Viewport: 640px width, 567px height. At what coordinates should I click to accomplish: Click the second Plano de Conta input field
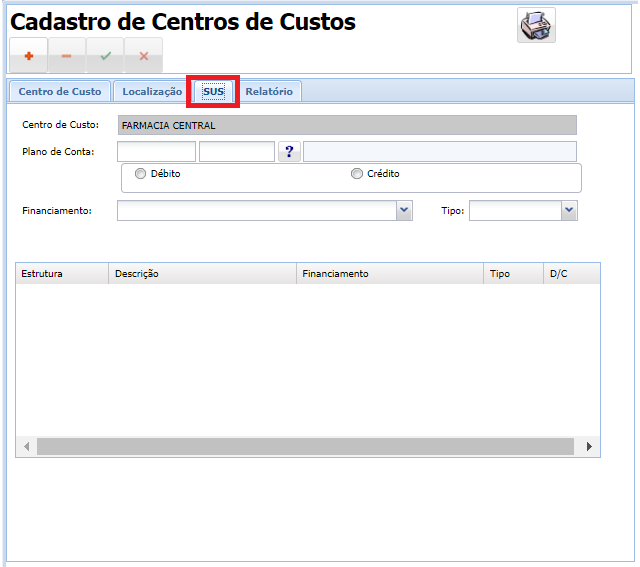[237, 152]
